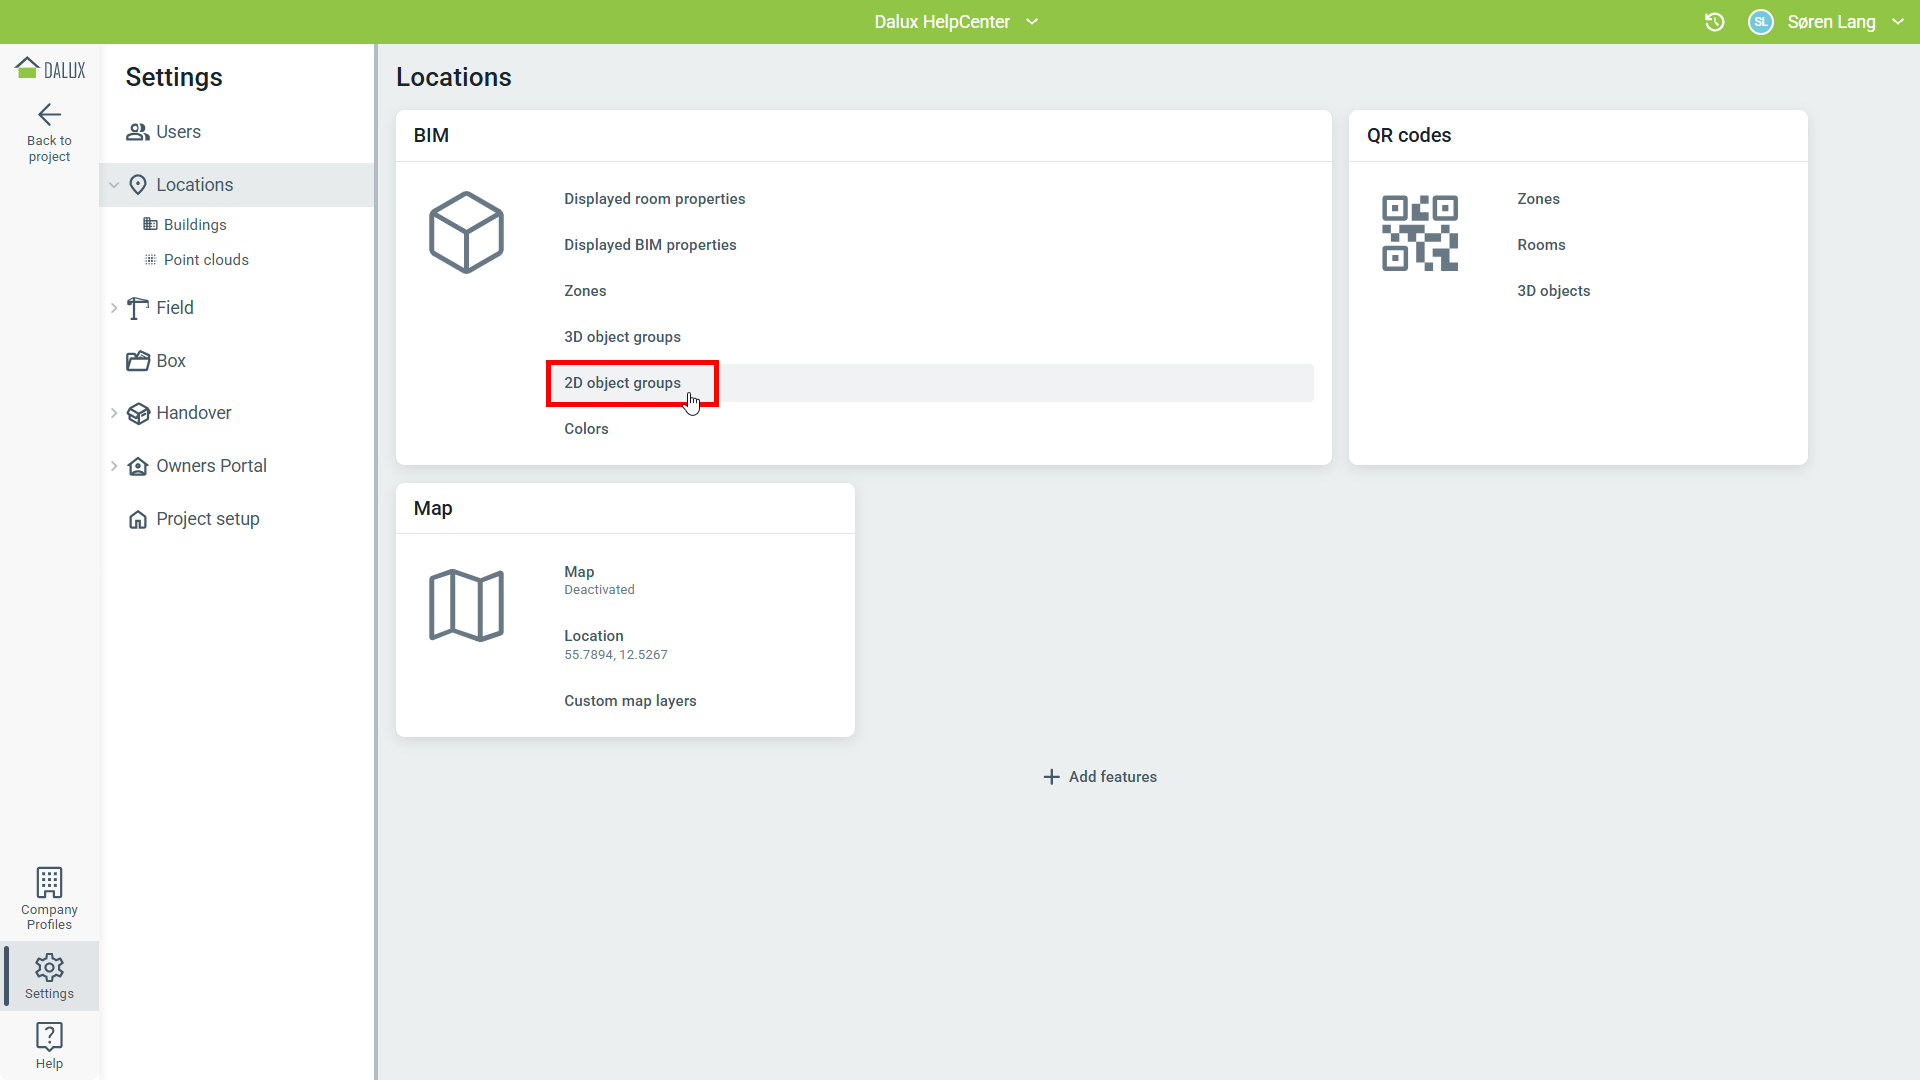Expand the Handover settings section
The width and height of the screenshot is (1920, 1080).
(x=114, y=413)
